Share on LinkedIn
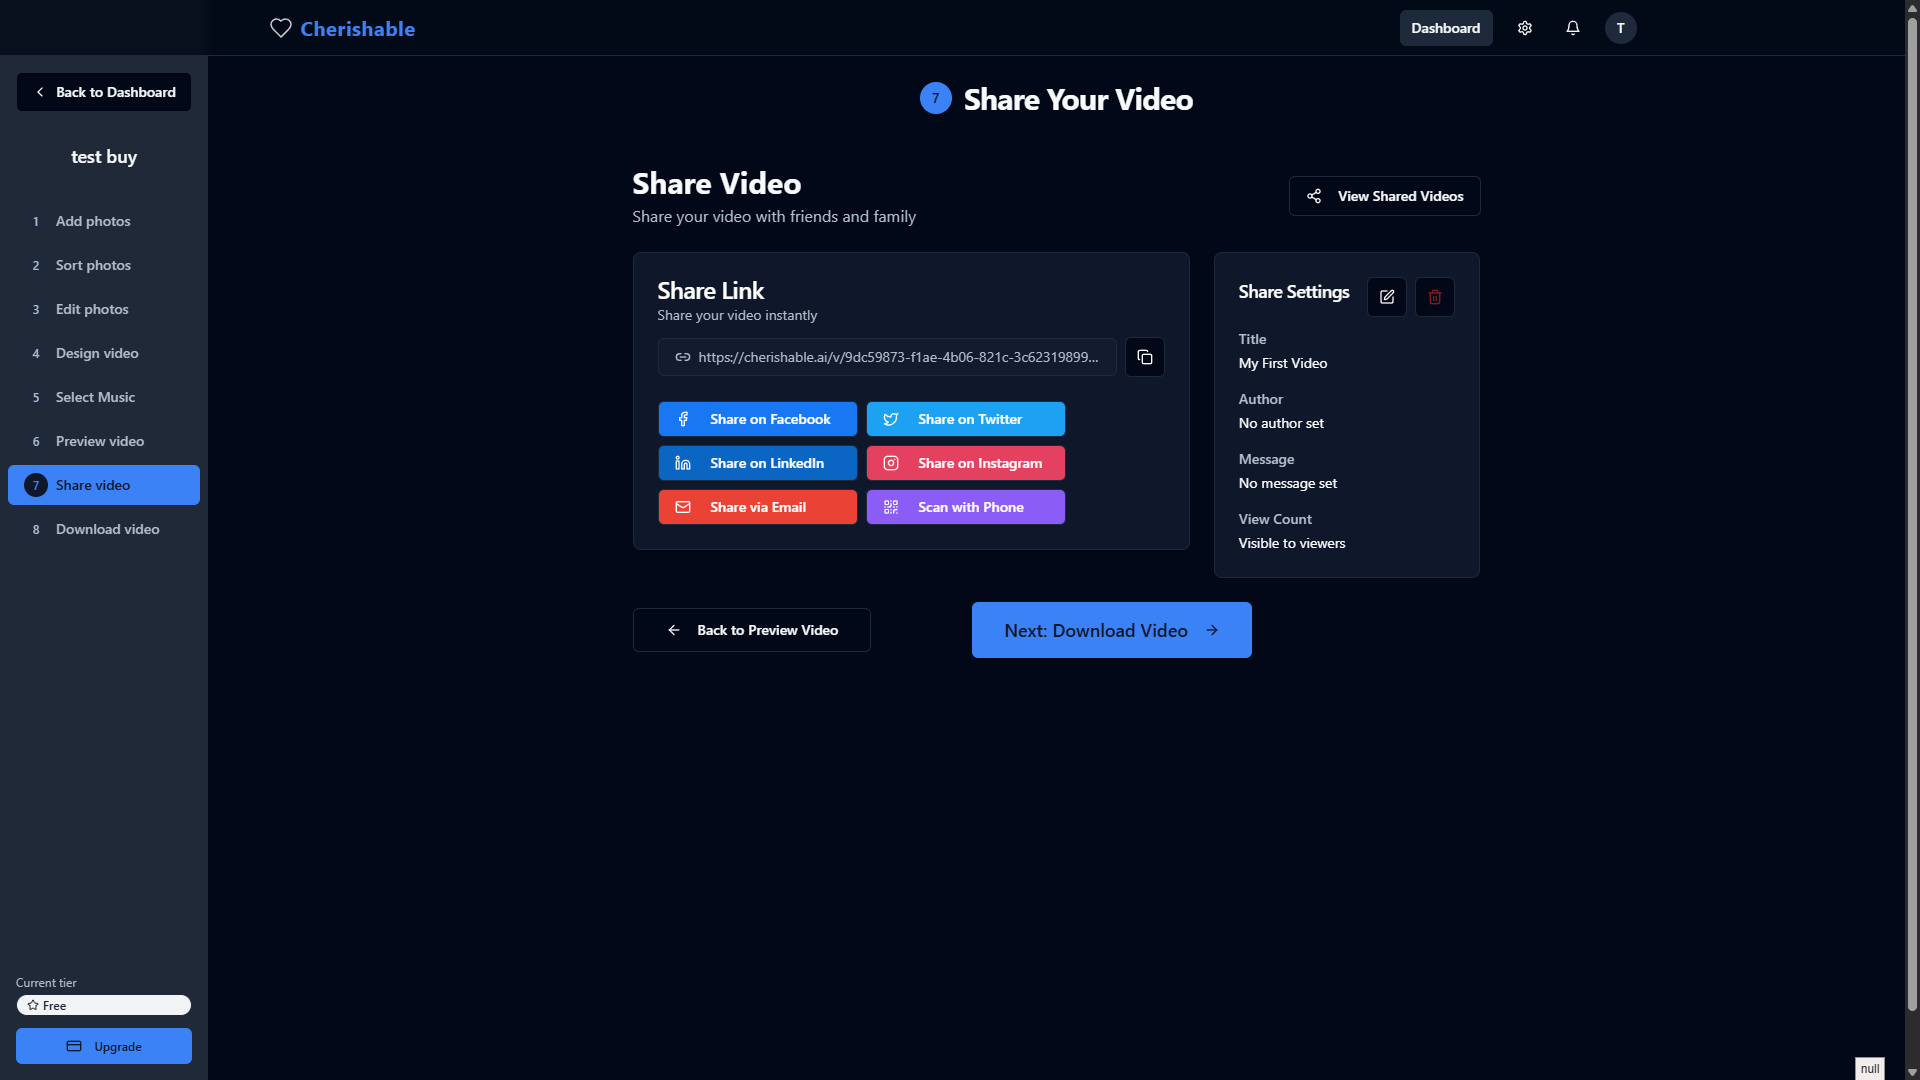Screen dimensions: 1920x1080 click(x=757, y=463)
